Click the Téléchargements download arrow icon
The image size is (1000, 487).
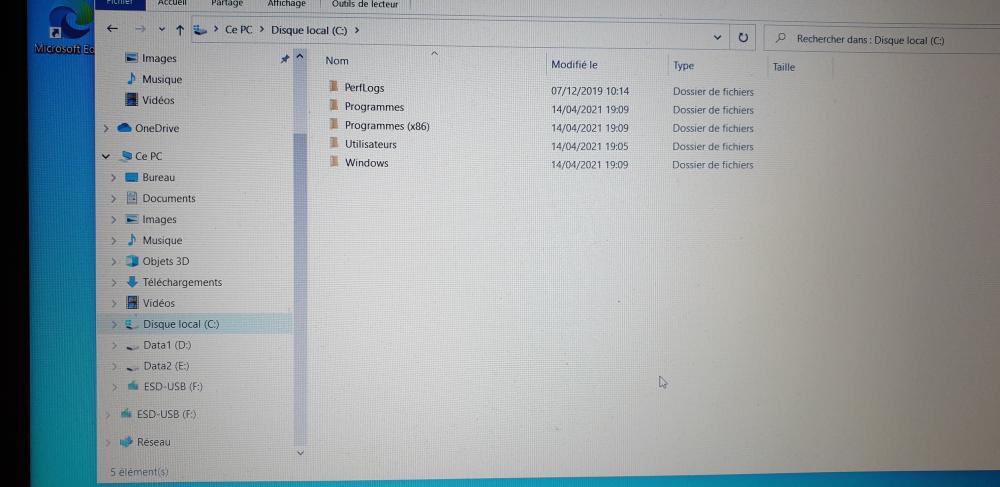[132, 282]
